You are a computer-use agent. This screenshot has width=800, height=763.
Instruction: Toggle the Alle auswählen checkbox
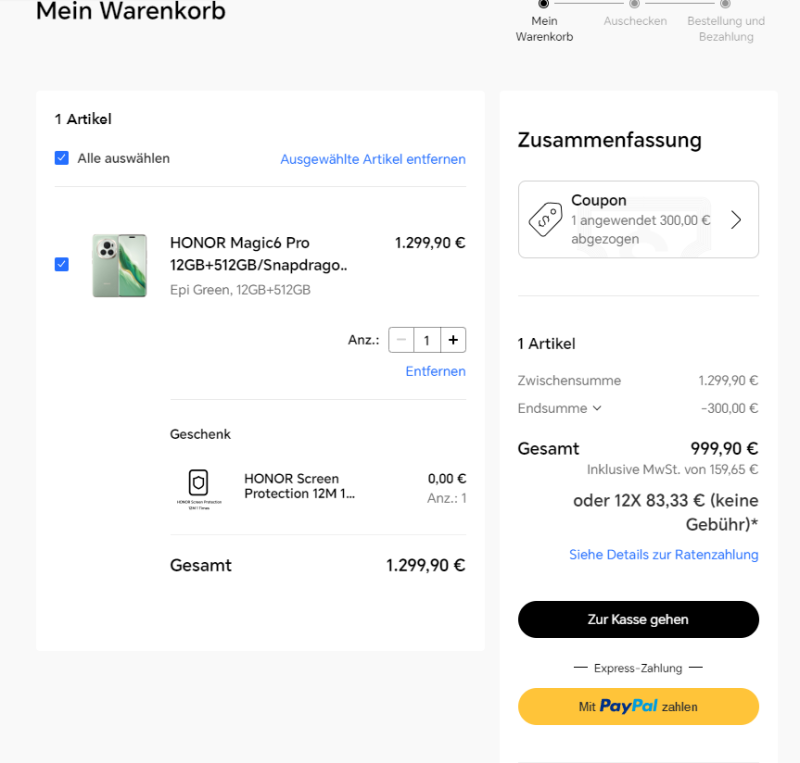coord(62,158)
